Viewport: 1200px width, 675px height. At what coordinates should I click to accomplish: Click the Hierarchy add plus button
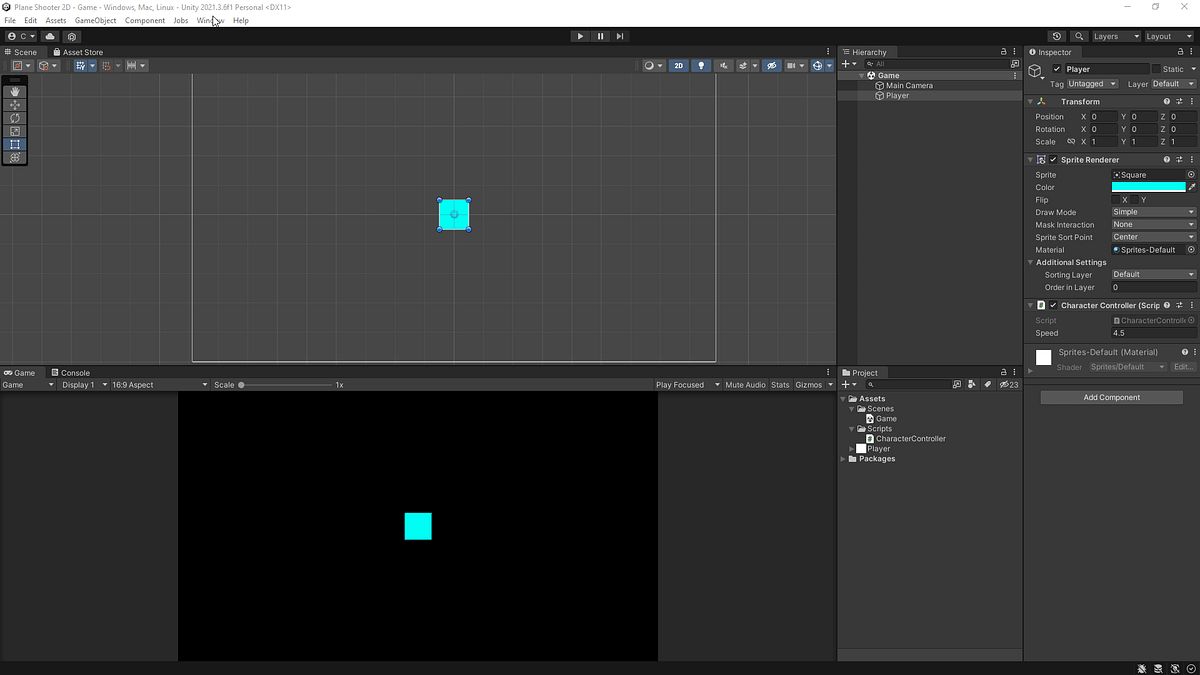pyautogui.click(x=848, y=63)
